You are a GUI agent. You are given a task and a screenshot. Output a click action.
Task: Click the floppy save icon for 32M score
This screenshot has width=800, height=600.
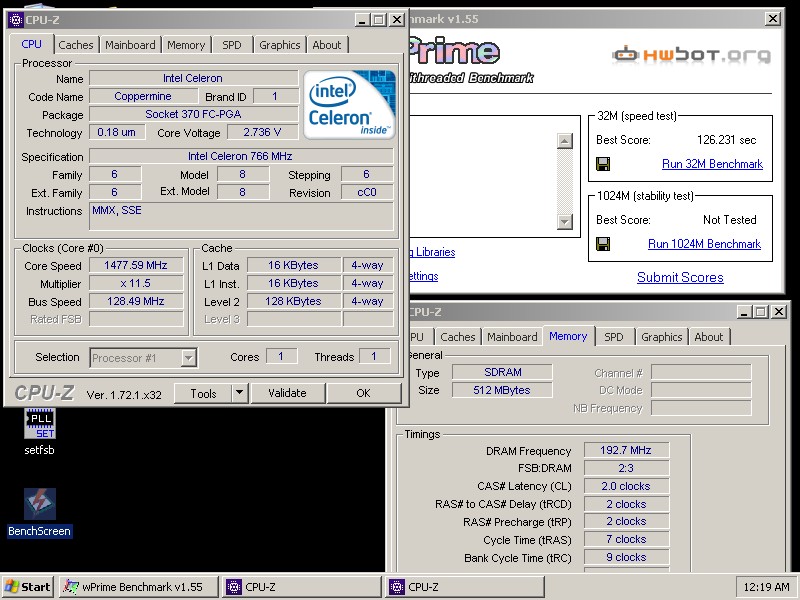point(603,164)
